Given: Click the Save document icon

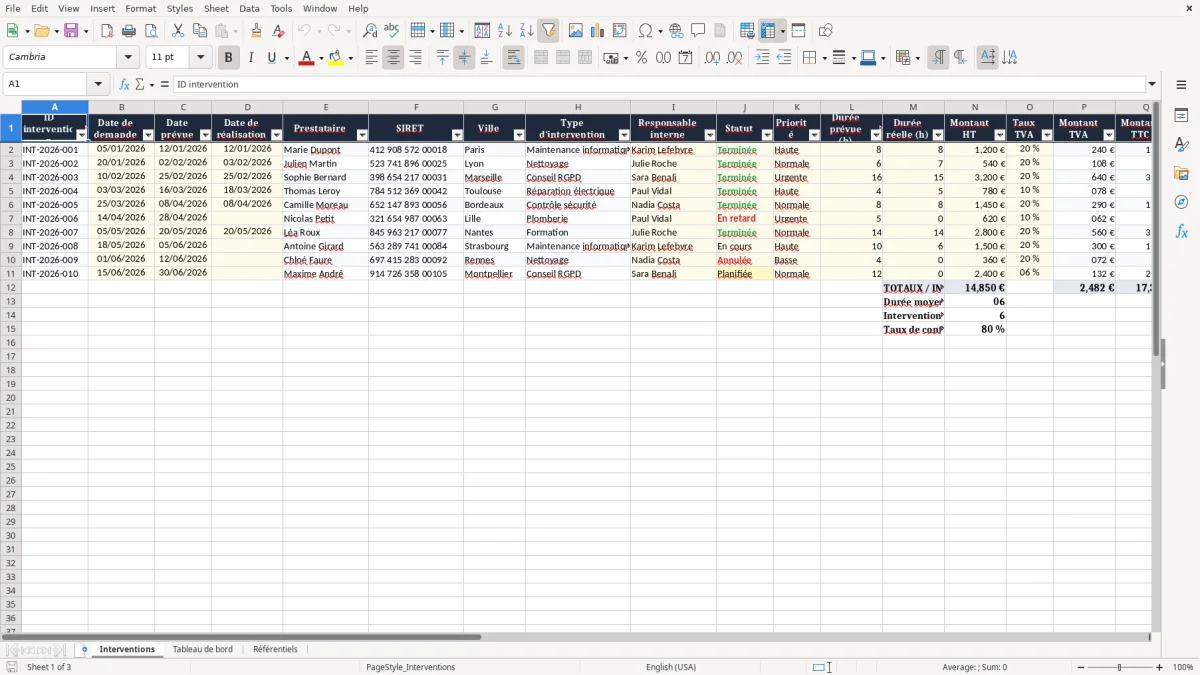Looking at the screenshot, I should 71,31.
